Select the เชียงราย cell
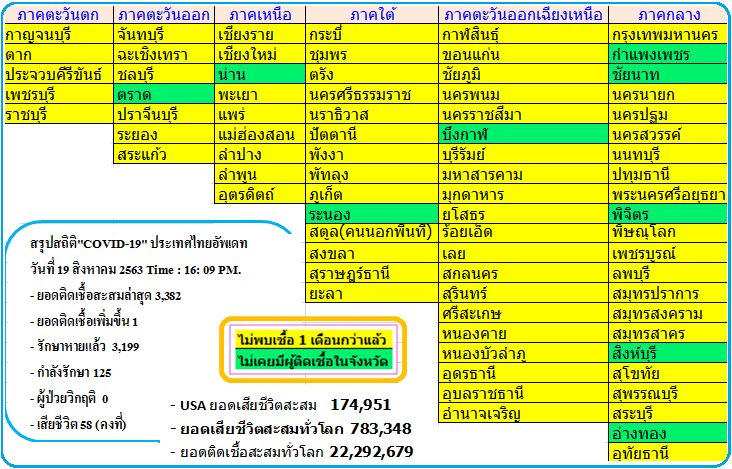 click(x=260, y=34)
